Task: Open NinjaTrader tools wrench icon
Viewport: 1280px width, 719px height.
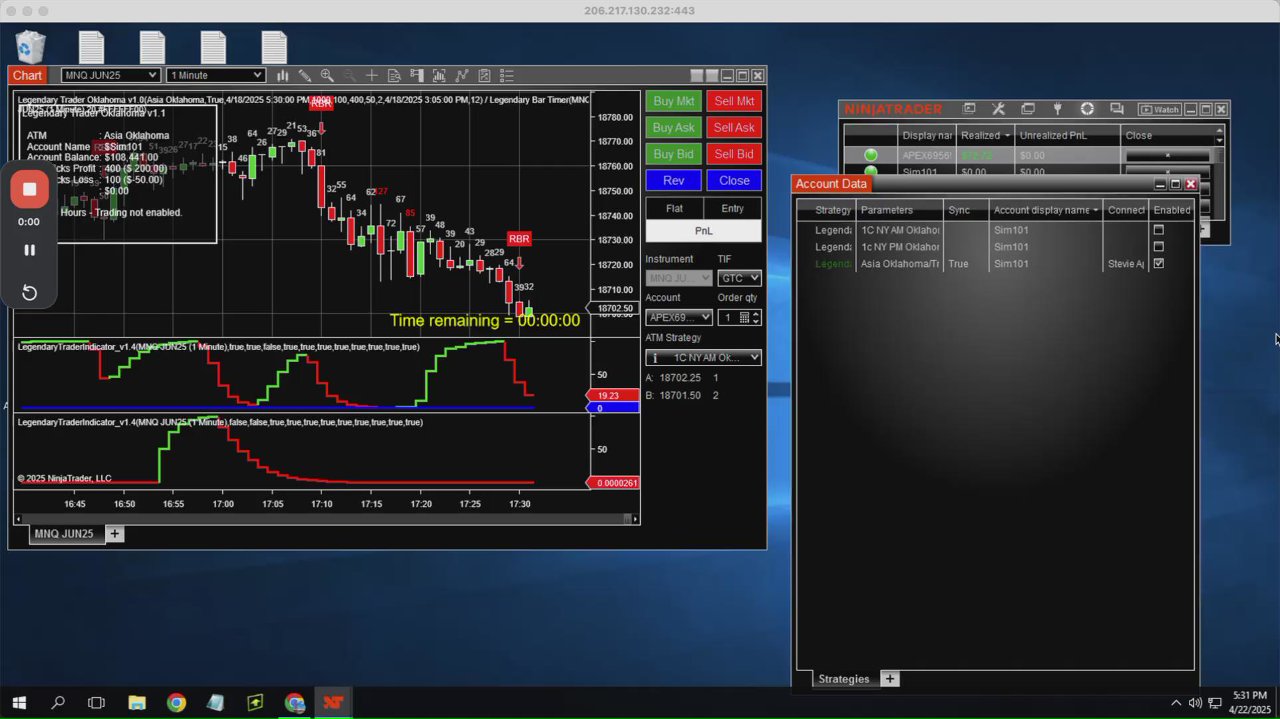Action: point(998,109)
